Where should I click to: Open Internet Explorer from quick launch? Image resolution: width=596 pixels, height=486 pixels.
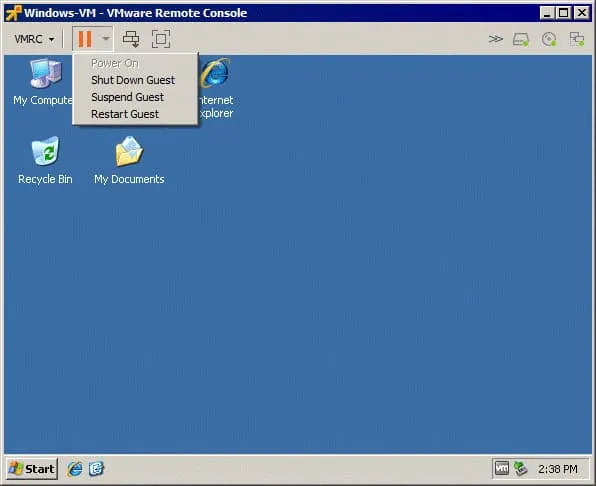tap(75, 469)
